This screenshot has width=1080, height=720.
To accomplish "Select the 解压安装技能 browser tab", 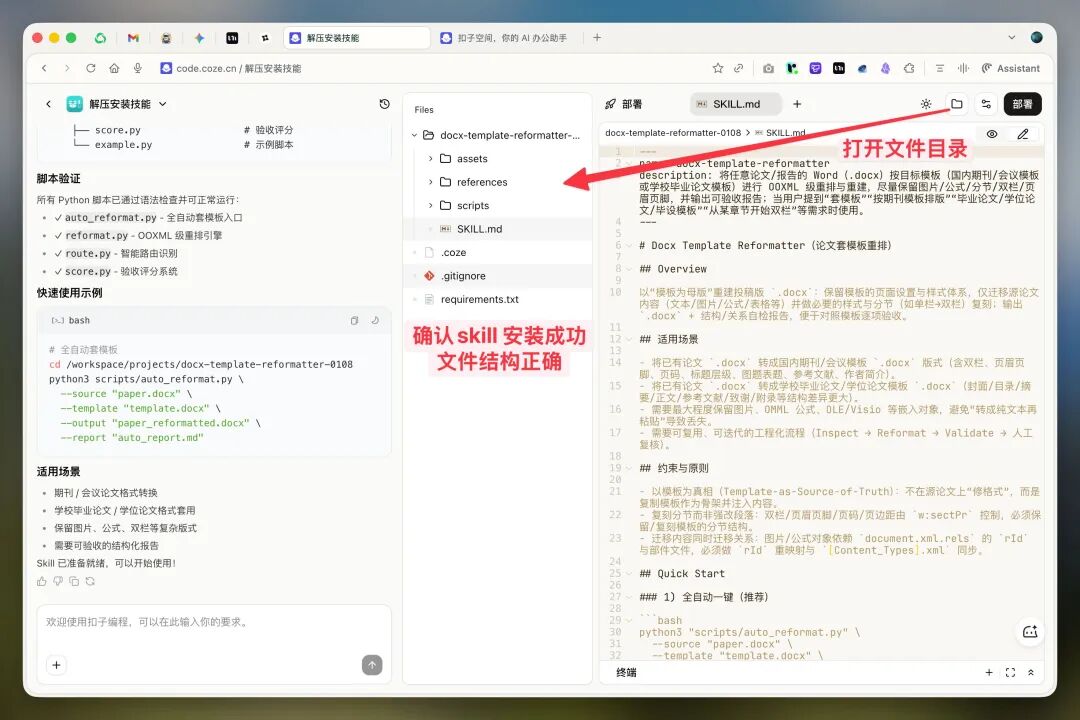I will tap(357, 38).
